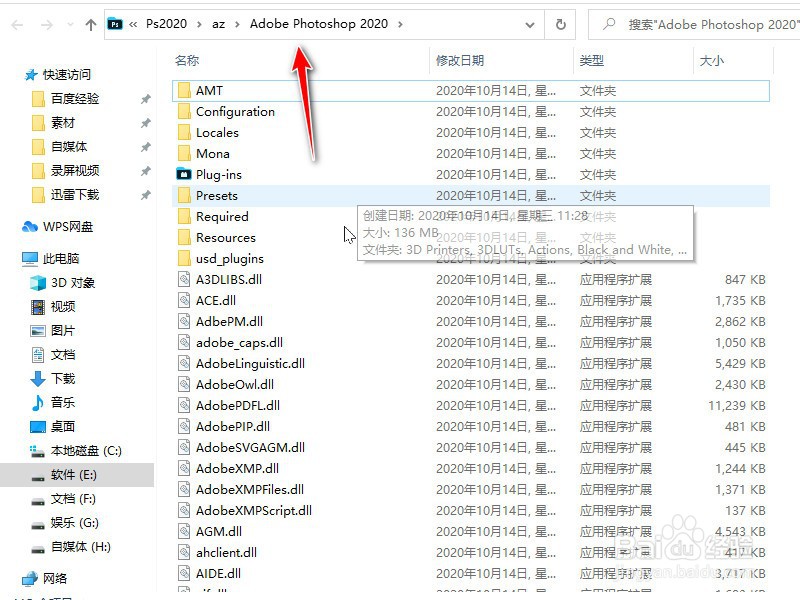Screen dimensions: 800x600
Task: Select AdobeXMPScript.dll file name
Action: pyautogui.click(x=254, y=511)
